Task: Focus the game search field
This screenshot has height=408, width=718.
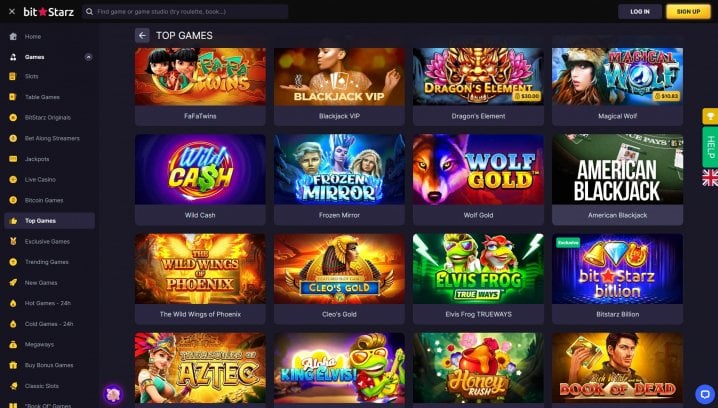Action: 185,11
